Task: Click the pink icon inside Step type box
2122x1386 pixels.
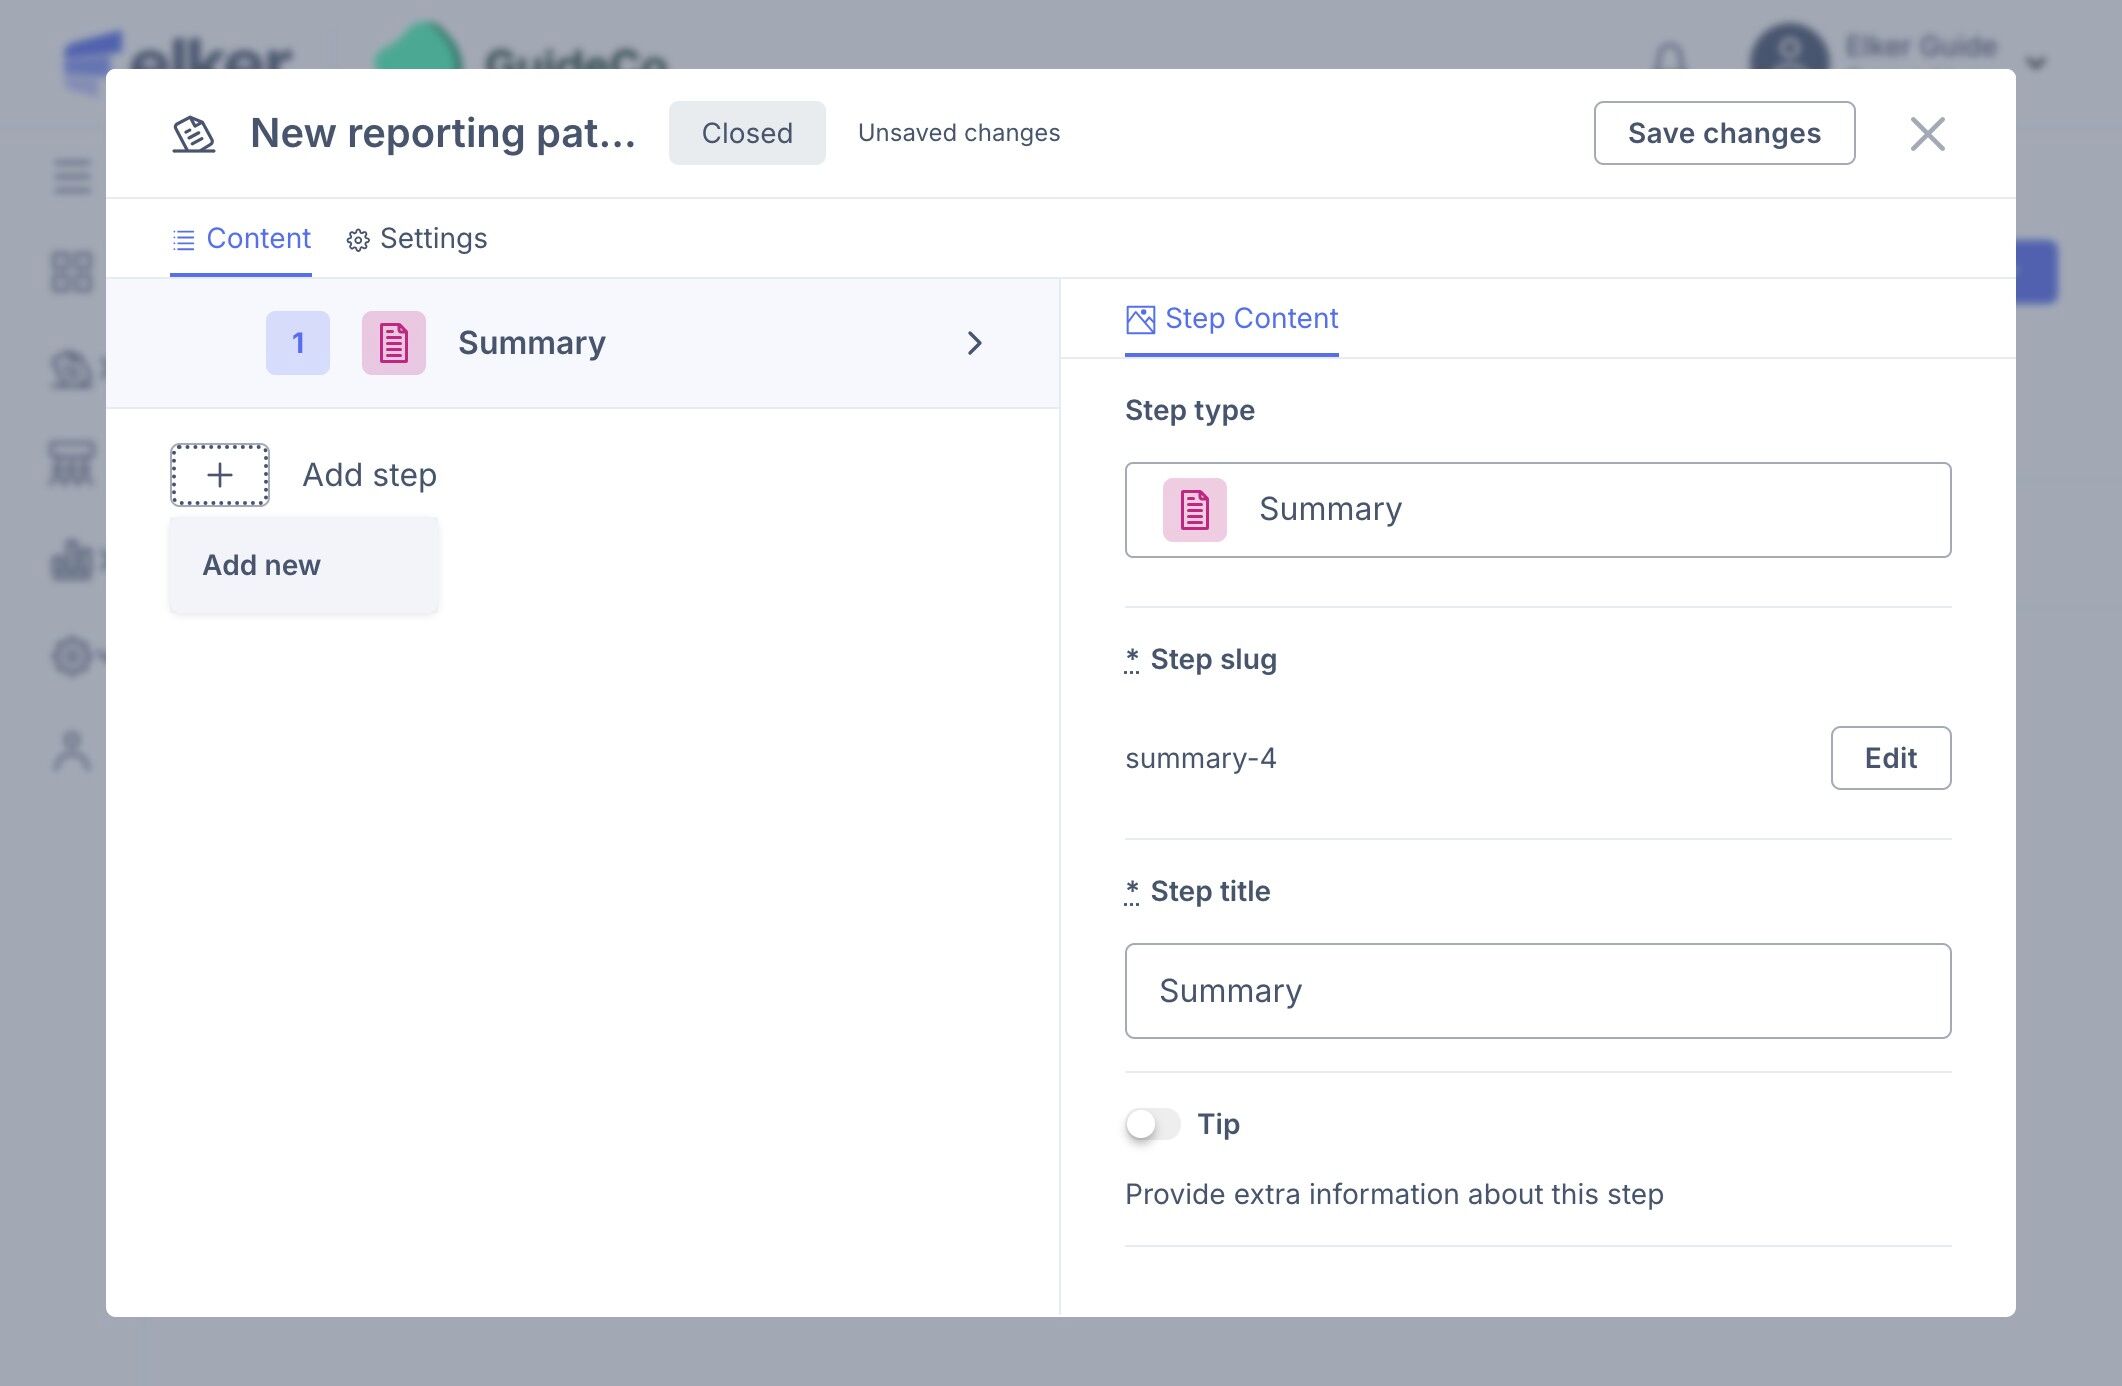Action: (x=1194, y=510)
